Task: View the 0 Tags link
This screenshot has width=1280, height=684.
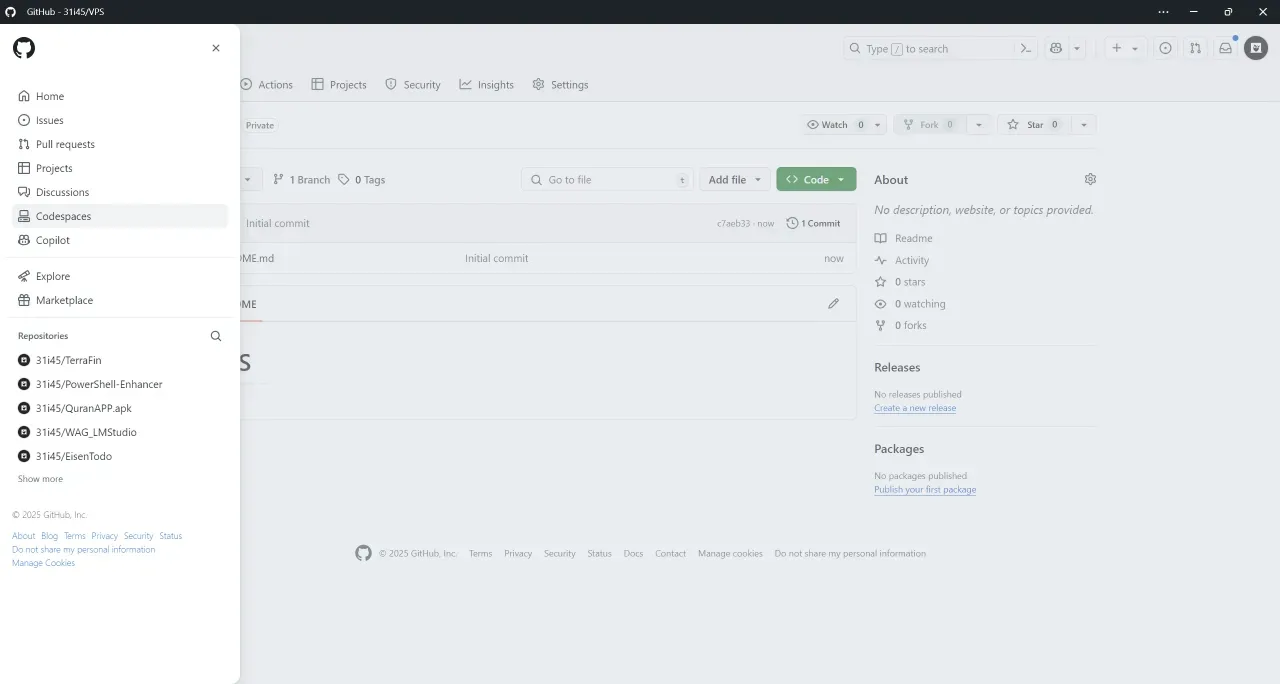Action: 361,180
